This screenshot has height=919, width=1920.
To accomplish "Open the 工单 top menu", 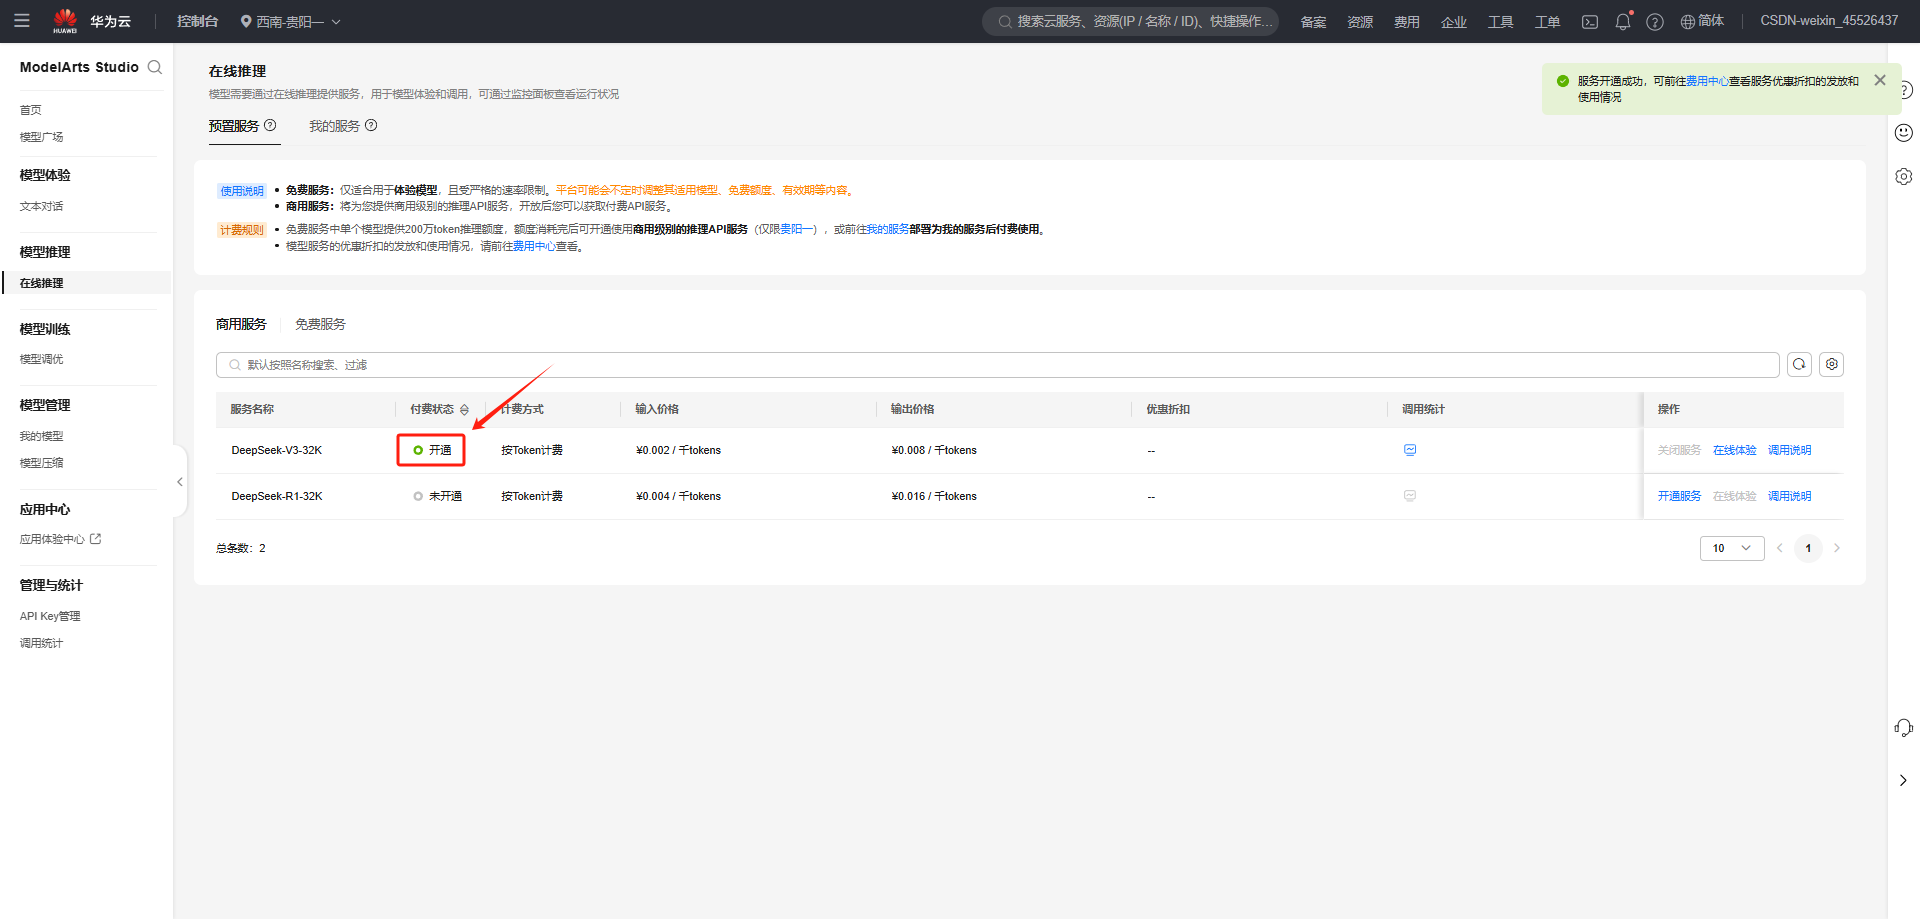I will coord(1548,21).
